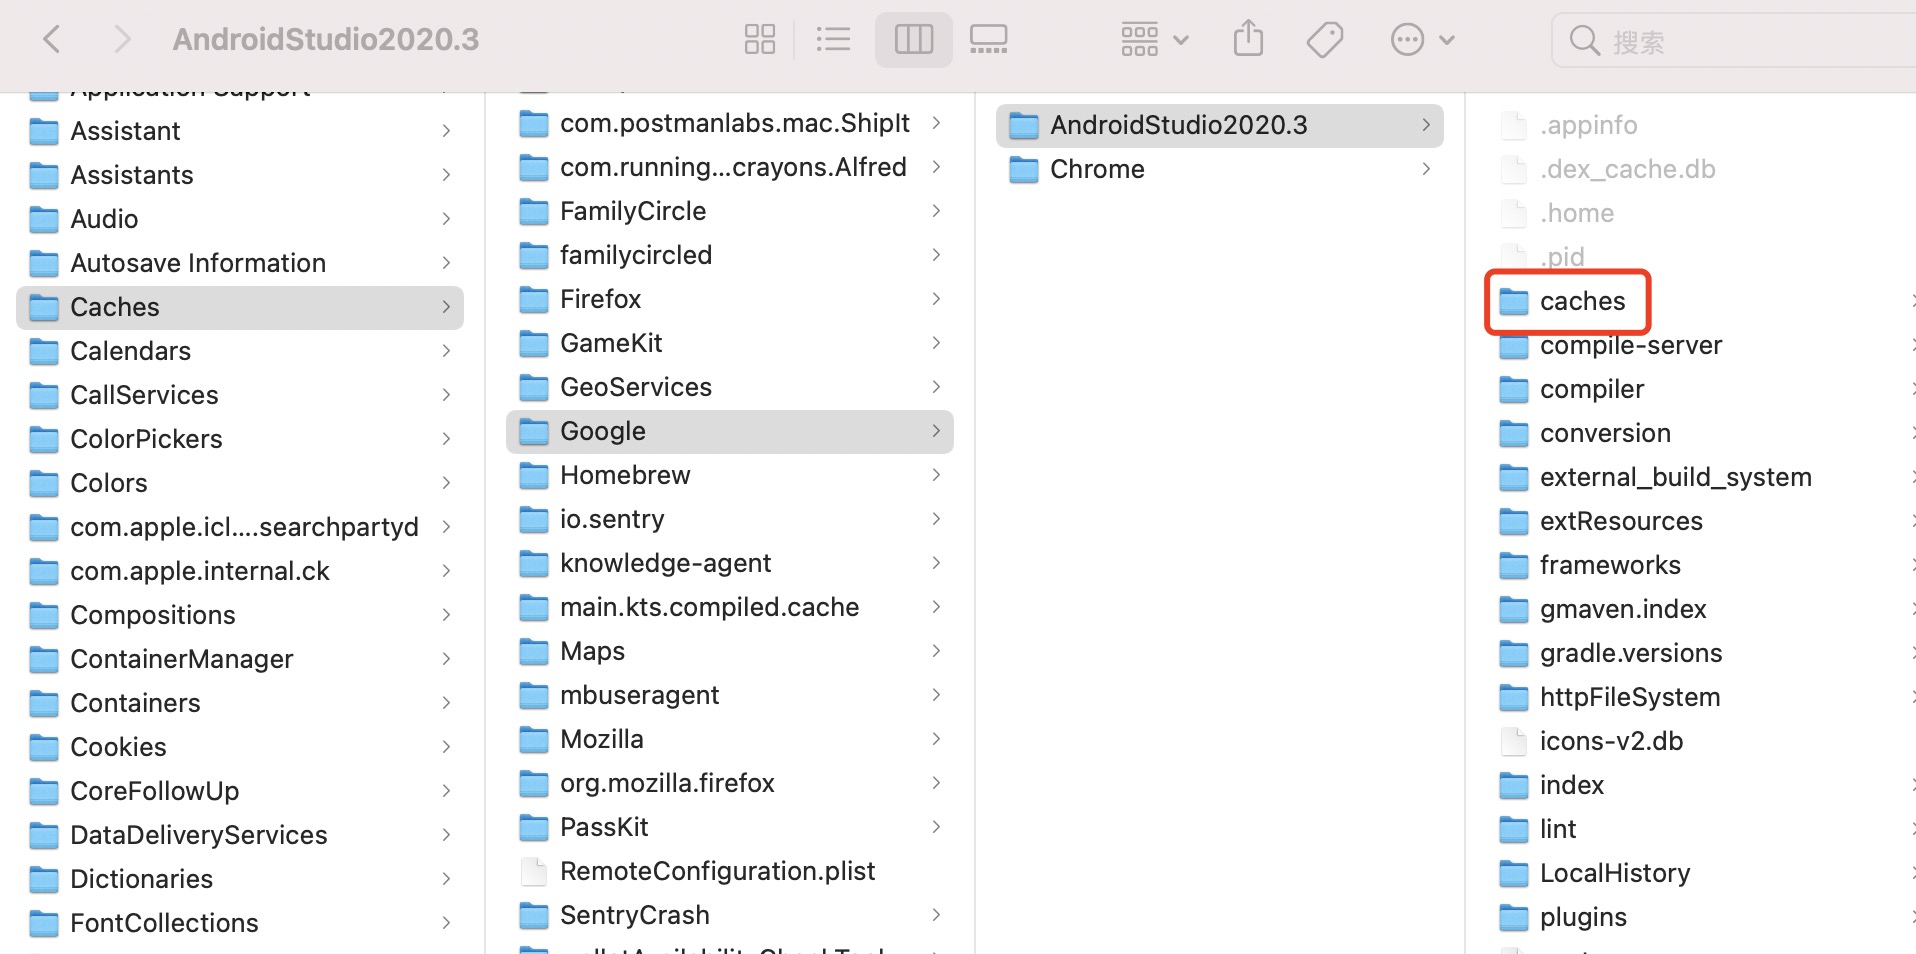This screenshot has width=1916, height=954.
Task: Click the plugins folder icon
Action: click(x=1514, y=917)
